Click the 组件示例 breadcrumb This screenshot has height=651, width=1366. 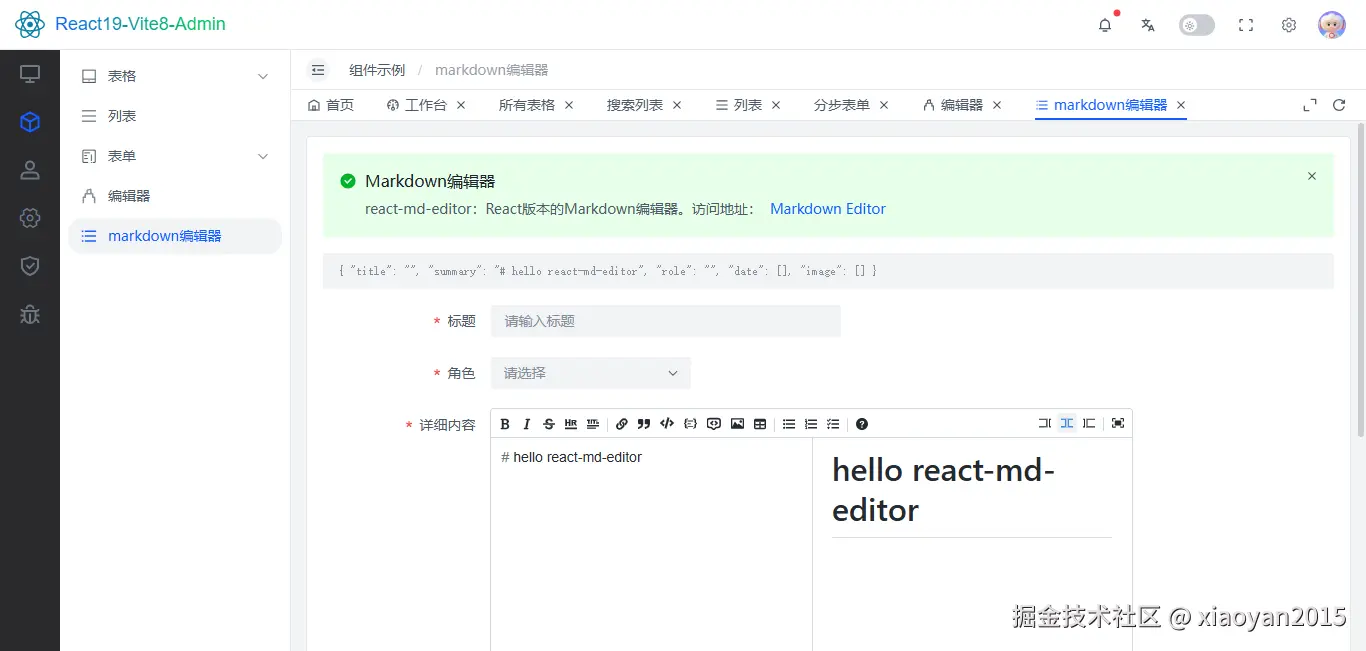[x=377, y=70]
